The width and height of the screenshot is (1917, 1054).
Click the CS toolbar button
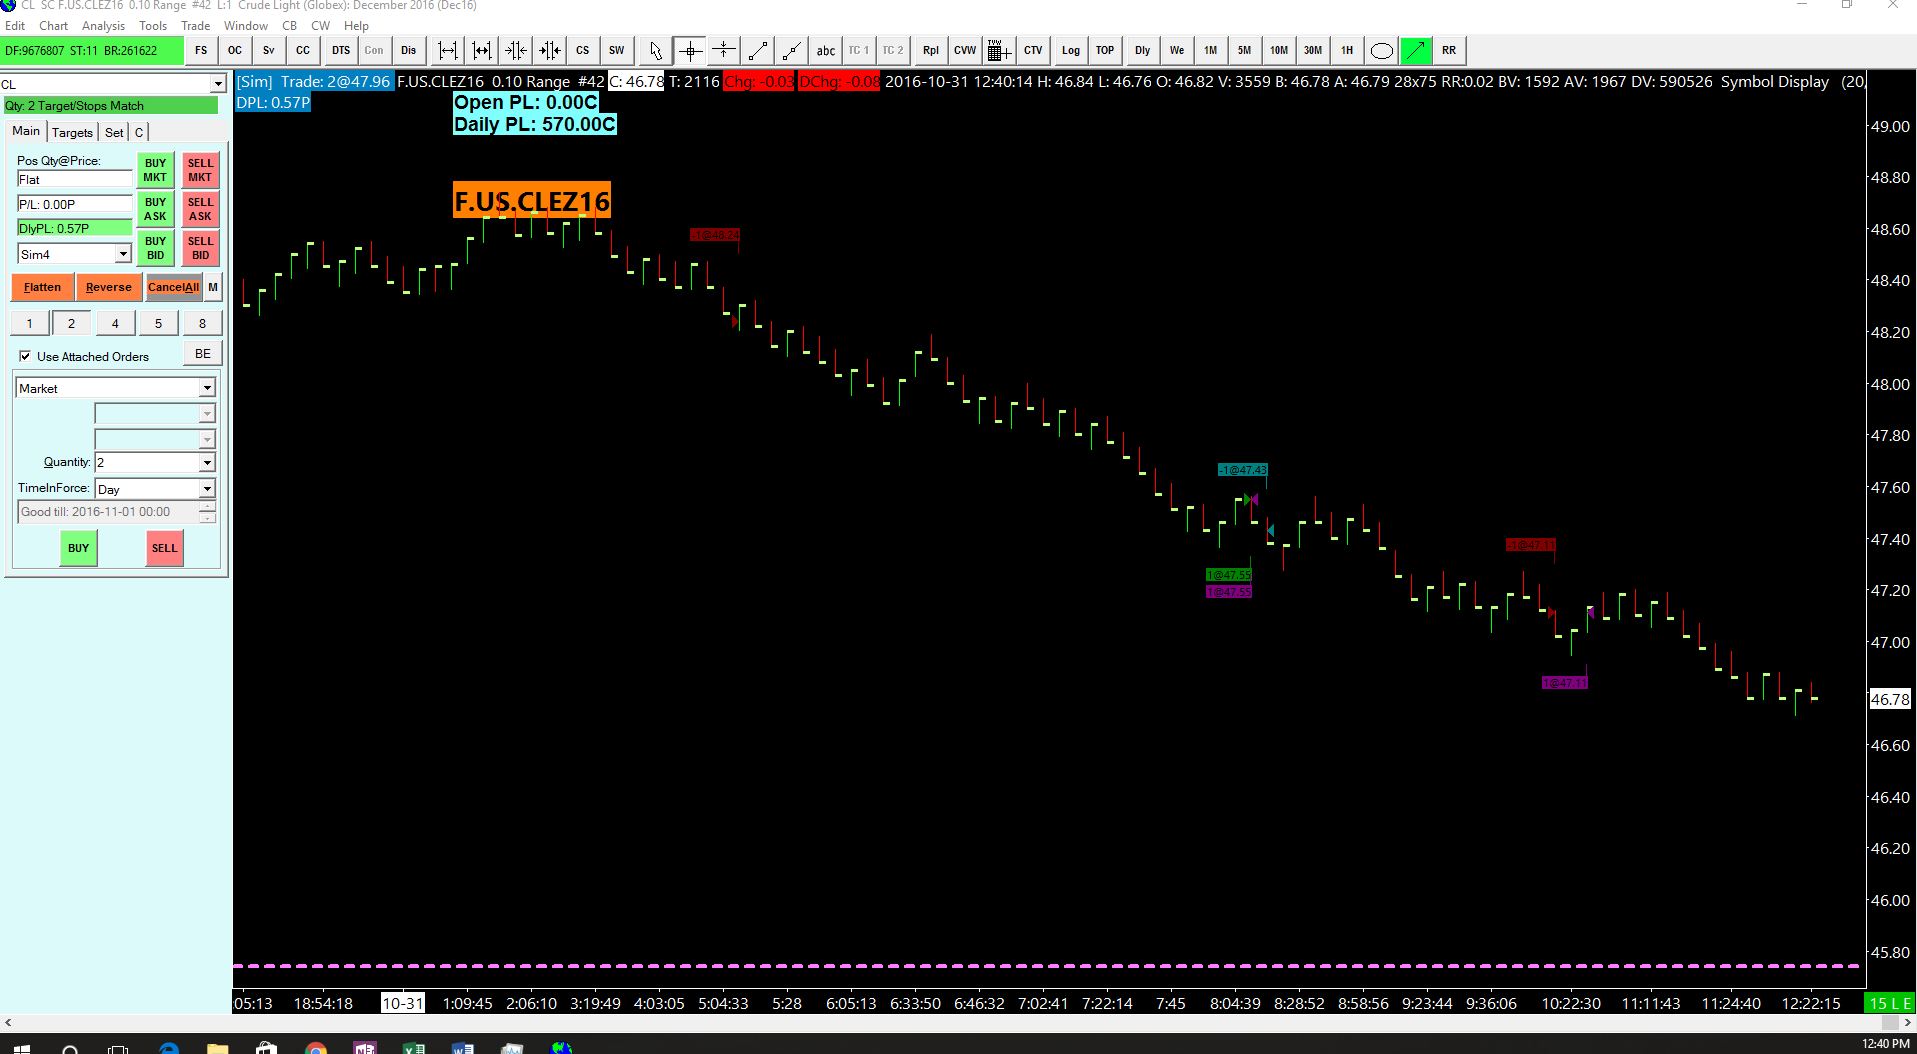coord(583,50)
